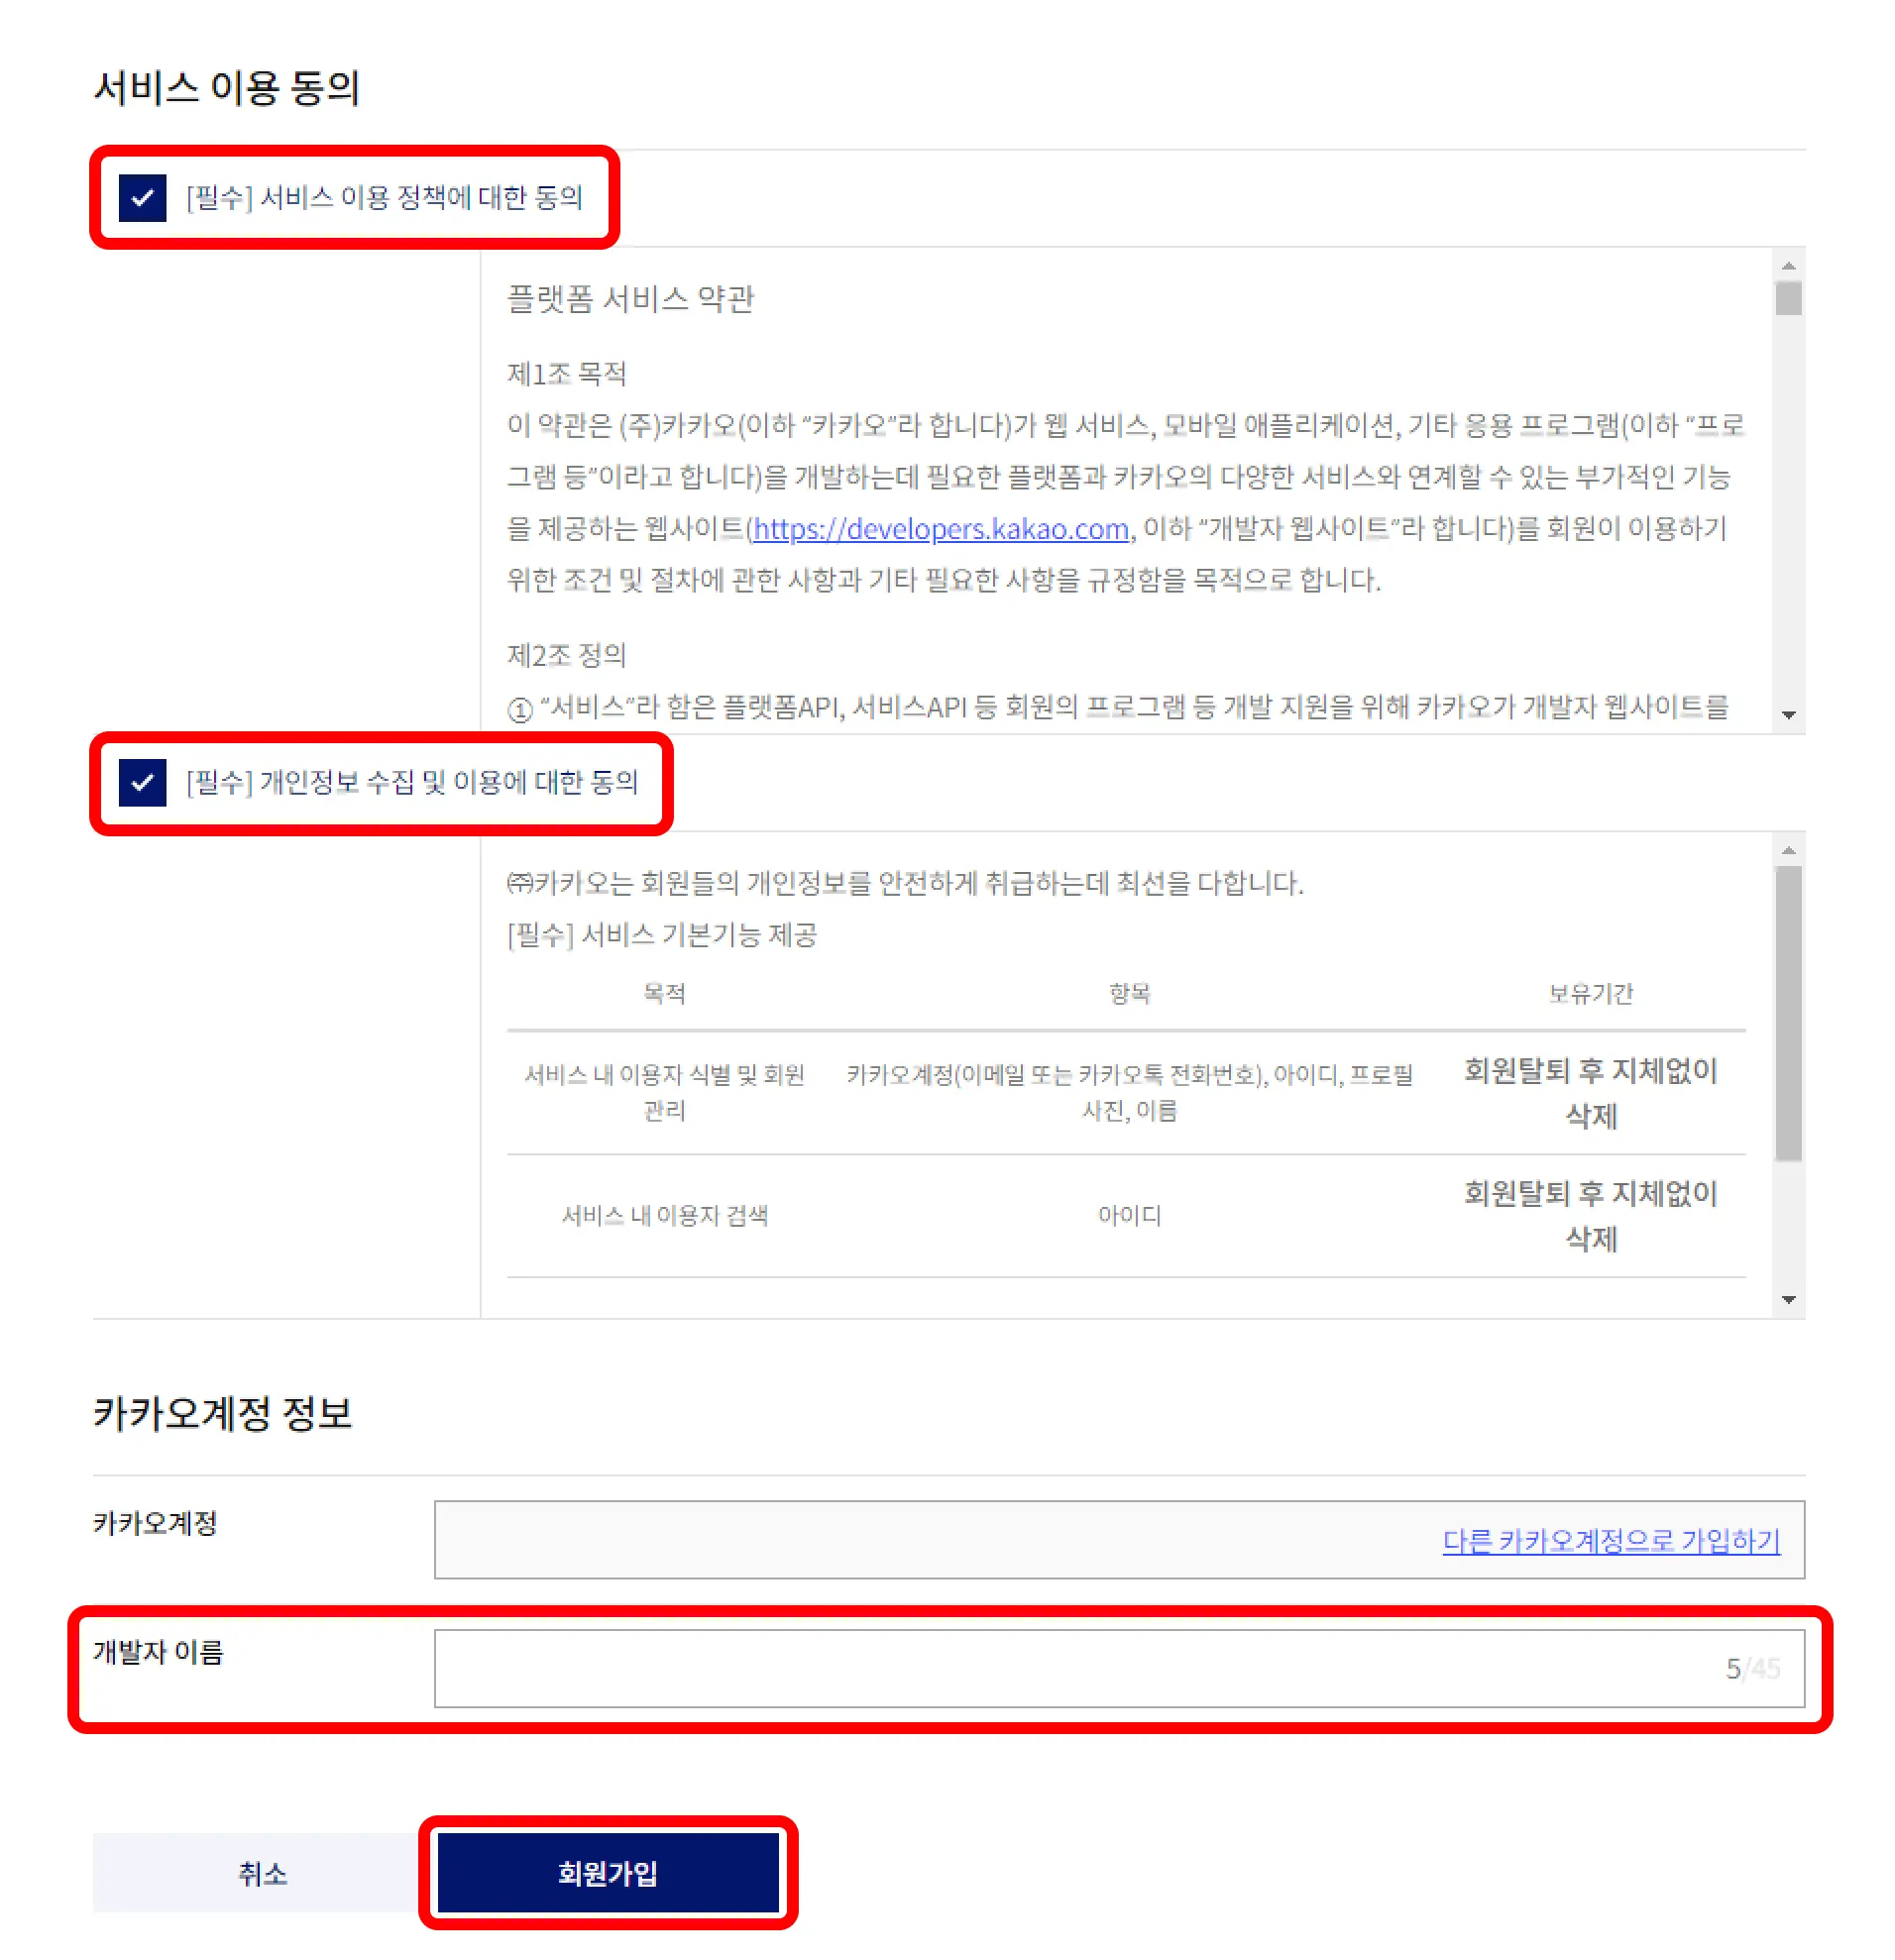Screen dimensions: 1895x1960
Task: Uncheck the 서비스 이용 정책 동의 checkbox
Action: tap(142, 197)
